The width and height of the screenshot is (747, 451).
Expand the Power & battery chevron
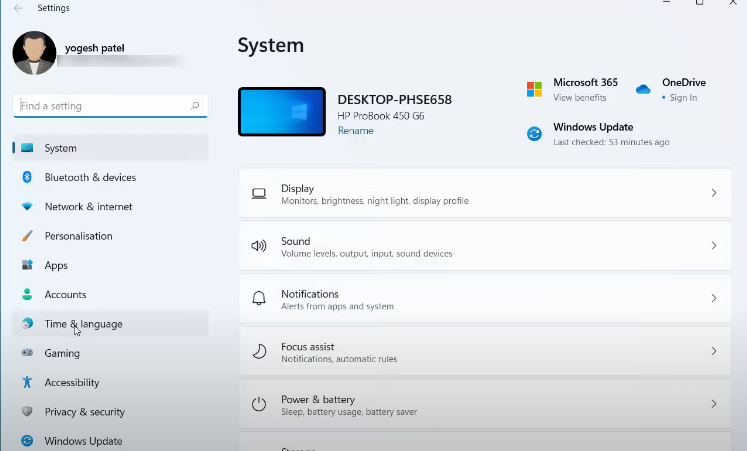713,404
